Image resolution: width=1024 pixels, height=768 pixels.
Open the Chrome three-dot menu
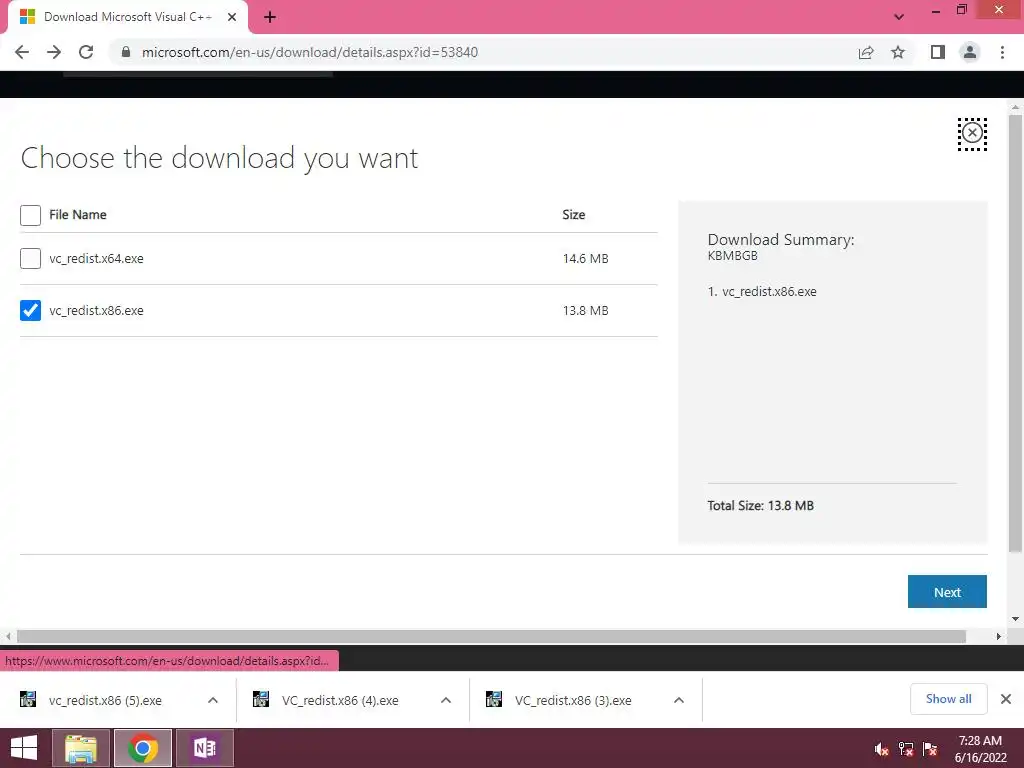point(1002,52)
